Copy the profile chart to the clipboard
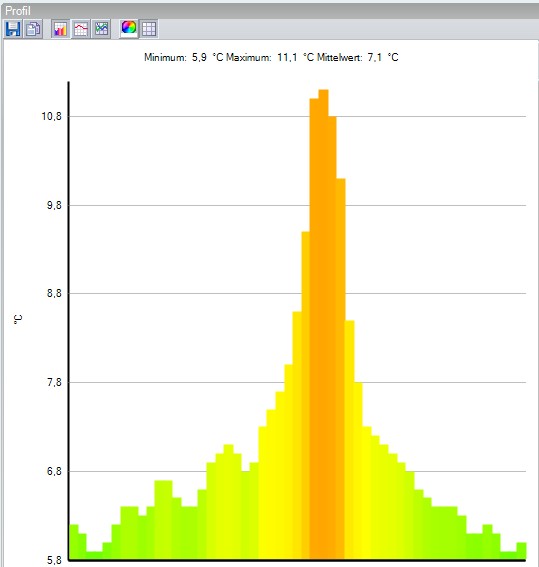This screenshot has width=539, height=567. [x=33, y=29]
